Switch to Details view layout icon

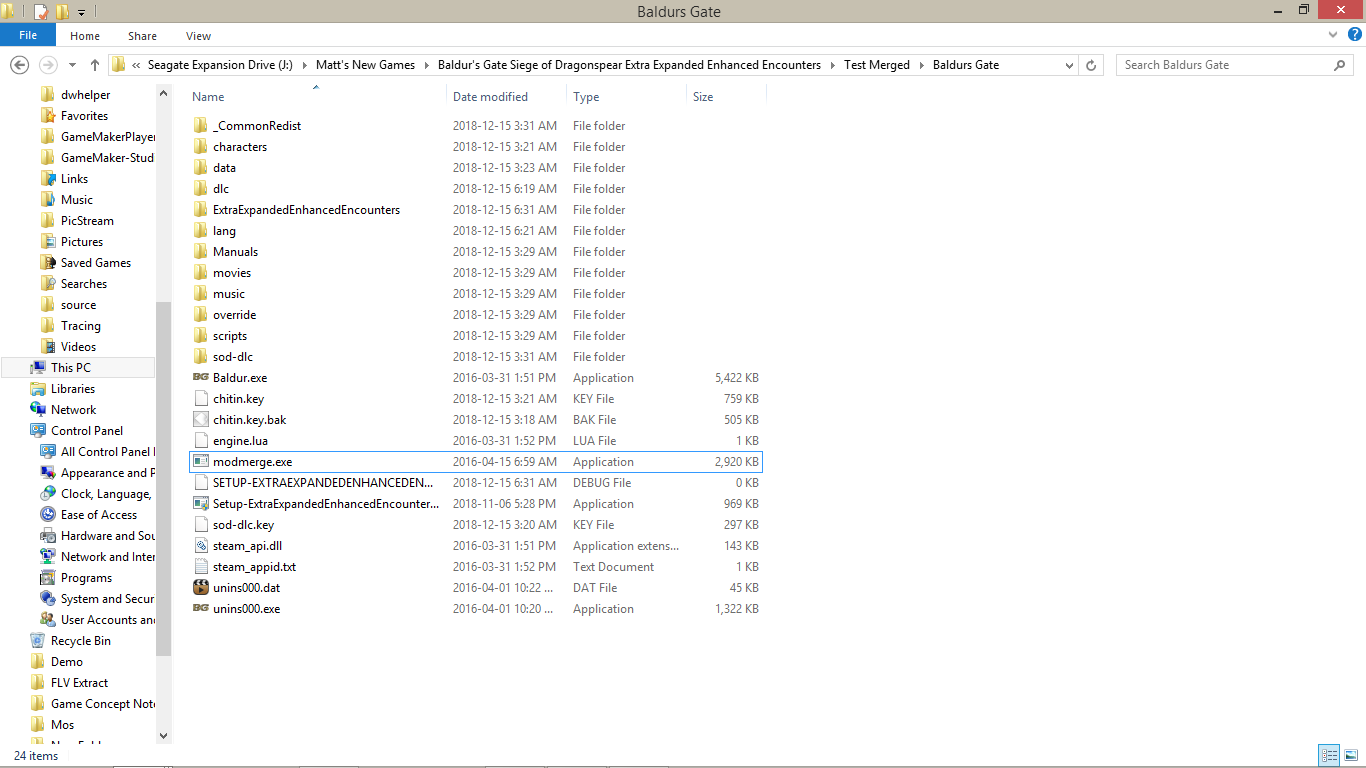(1329, 755)
